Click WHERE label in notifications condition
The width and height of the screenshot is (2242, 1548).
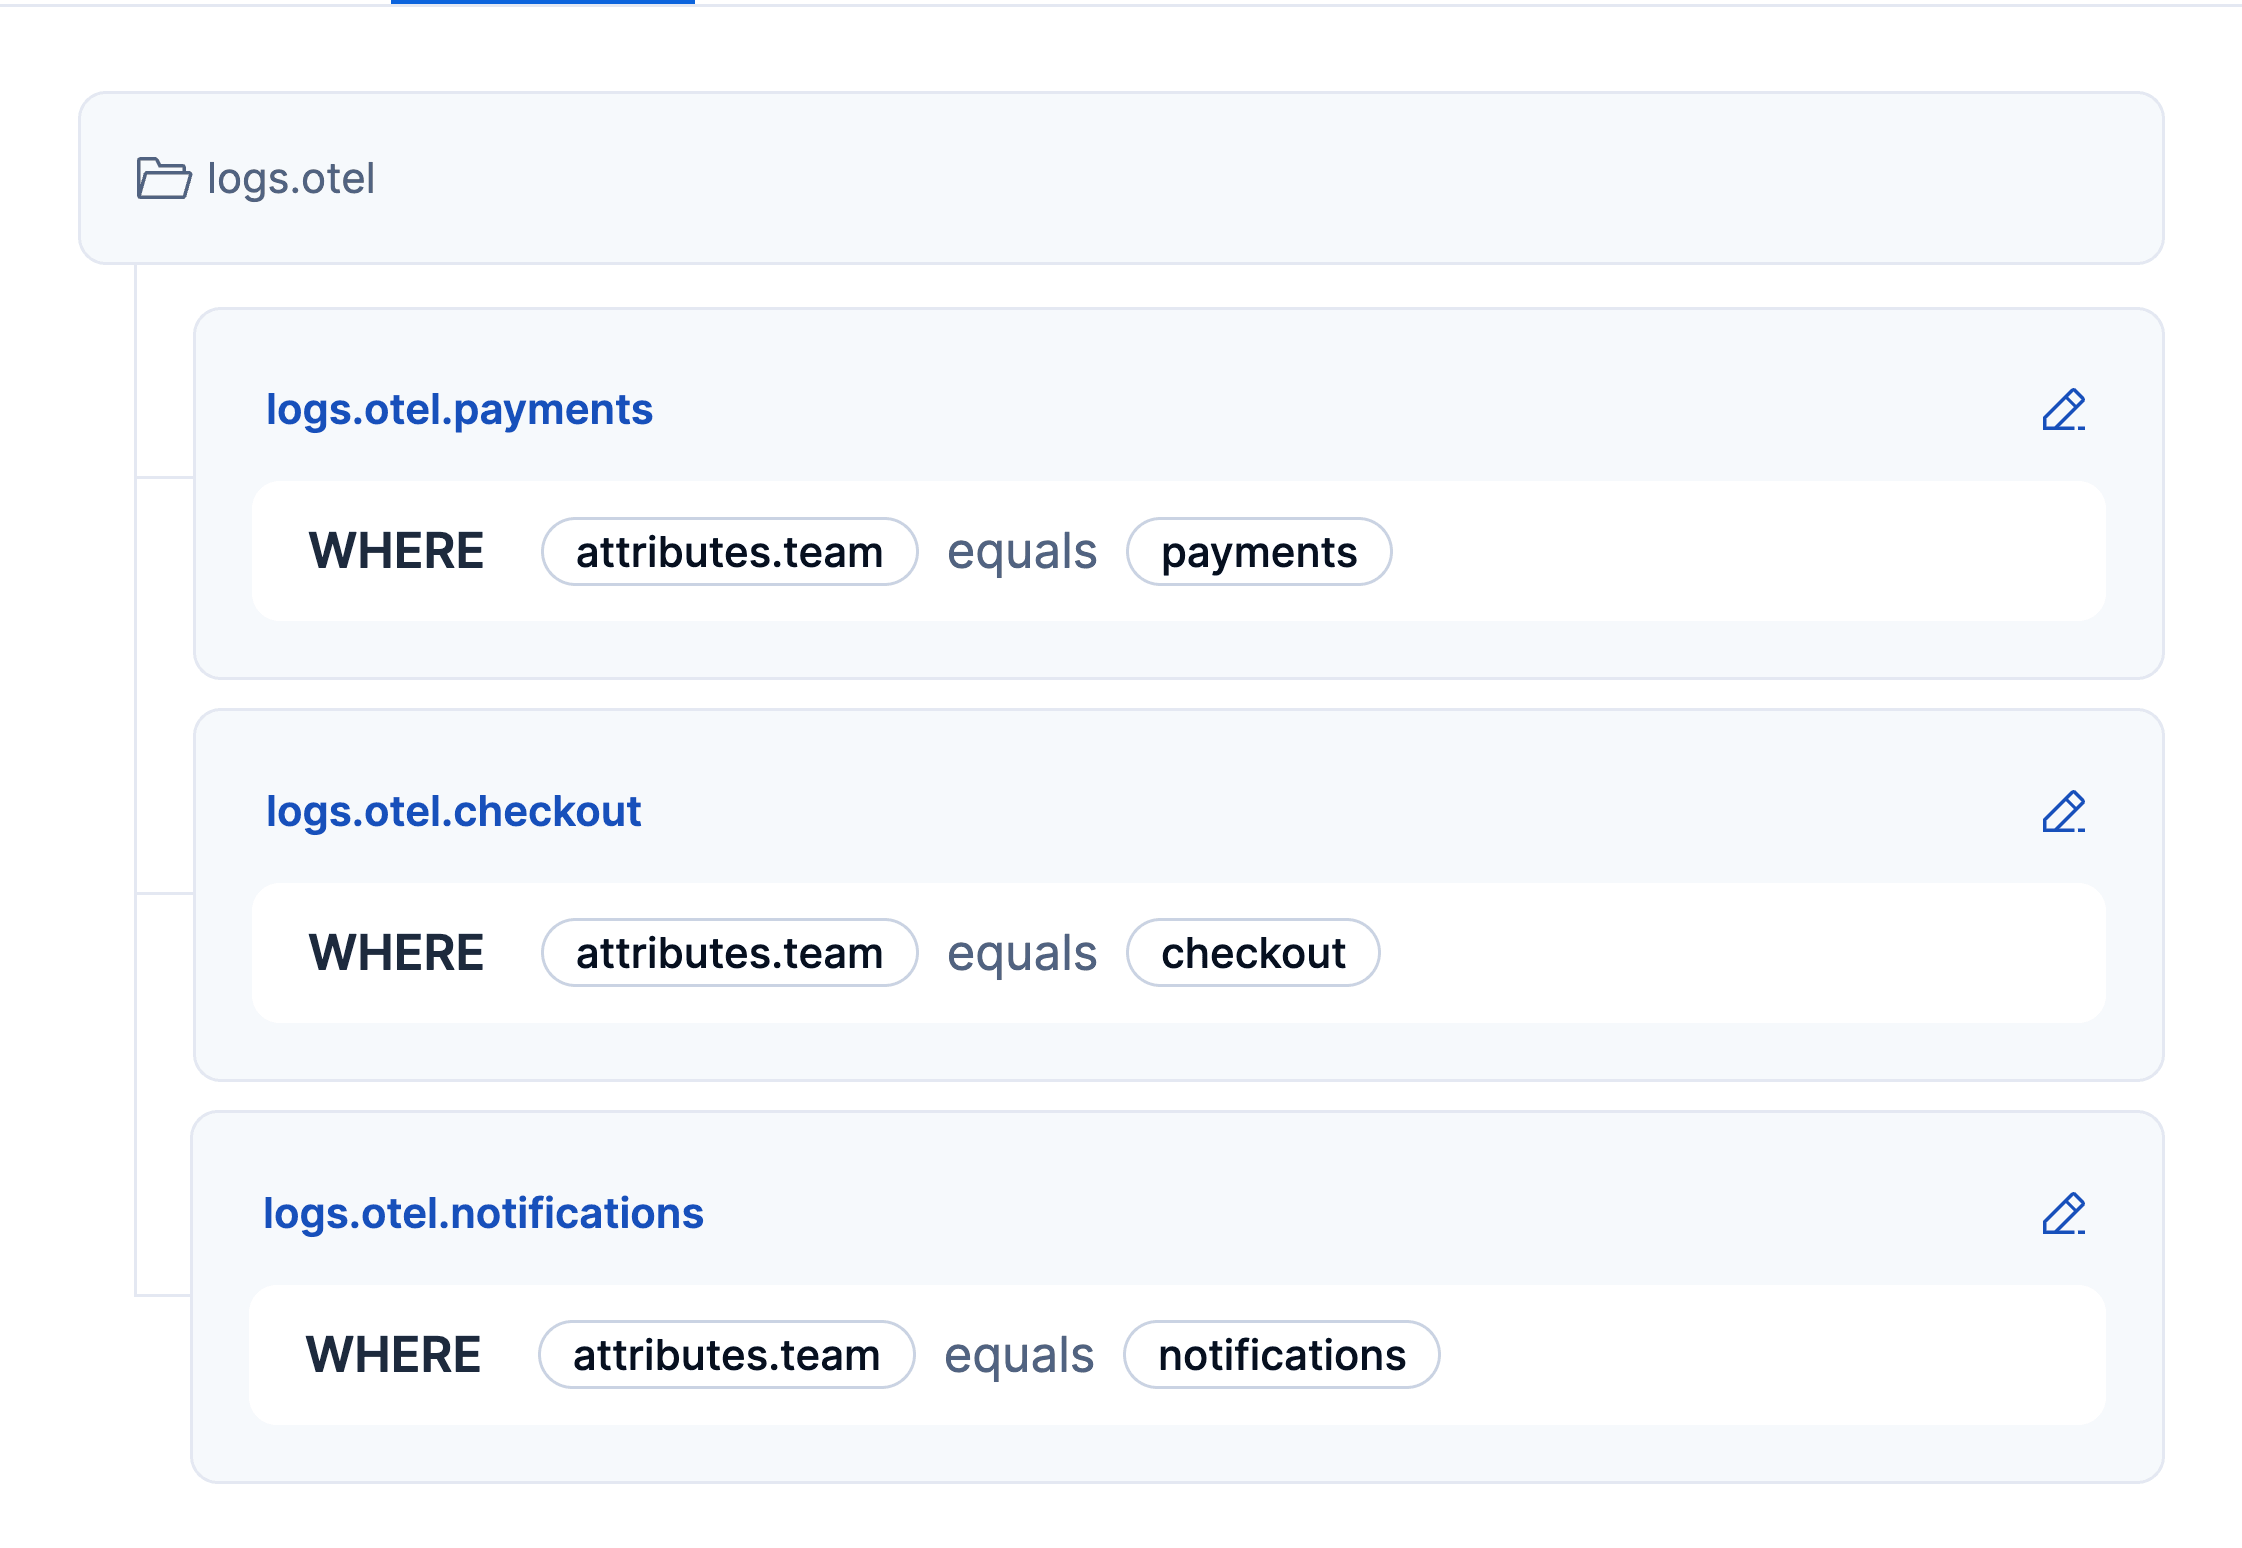point(393,1355)
